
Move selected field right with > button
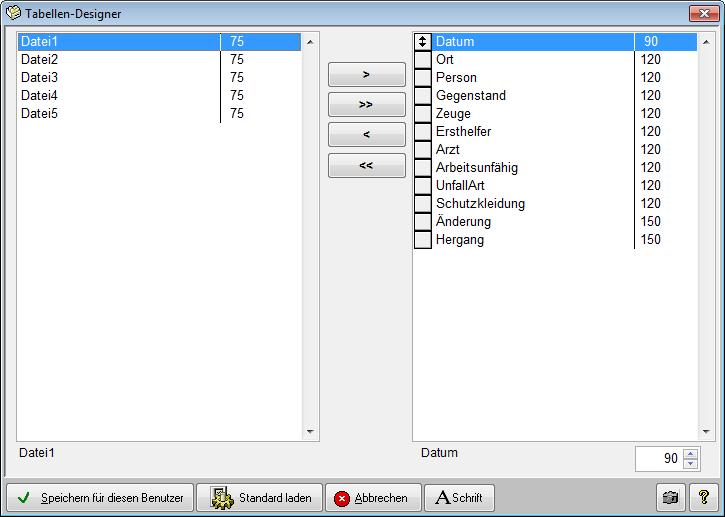367,74
